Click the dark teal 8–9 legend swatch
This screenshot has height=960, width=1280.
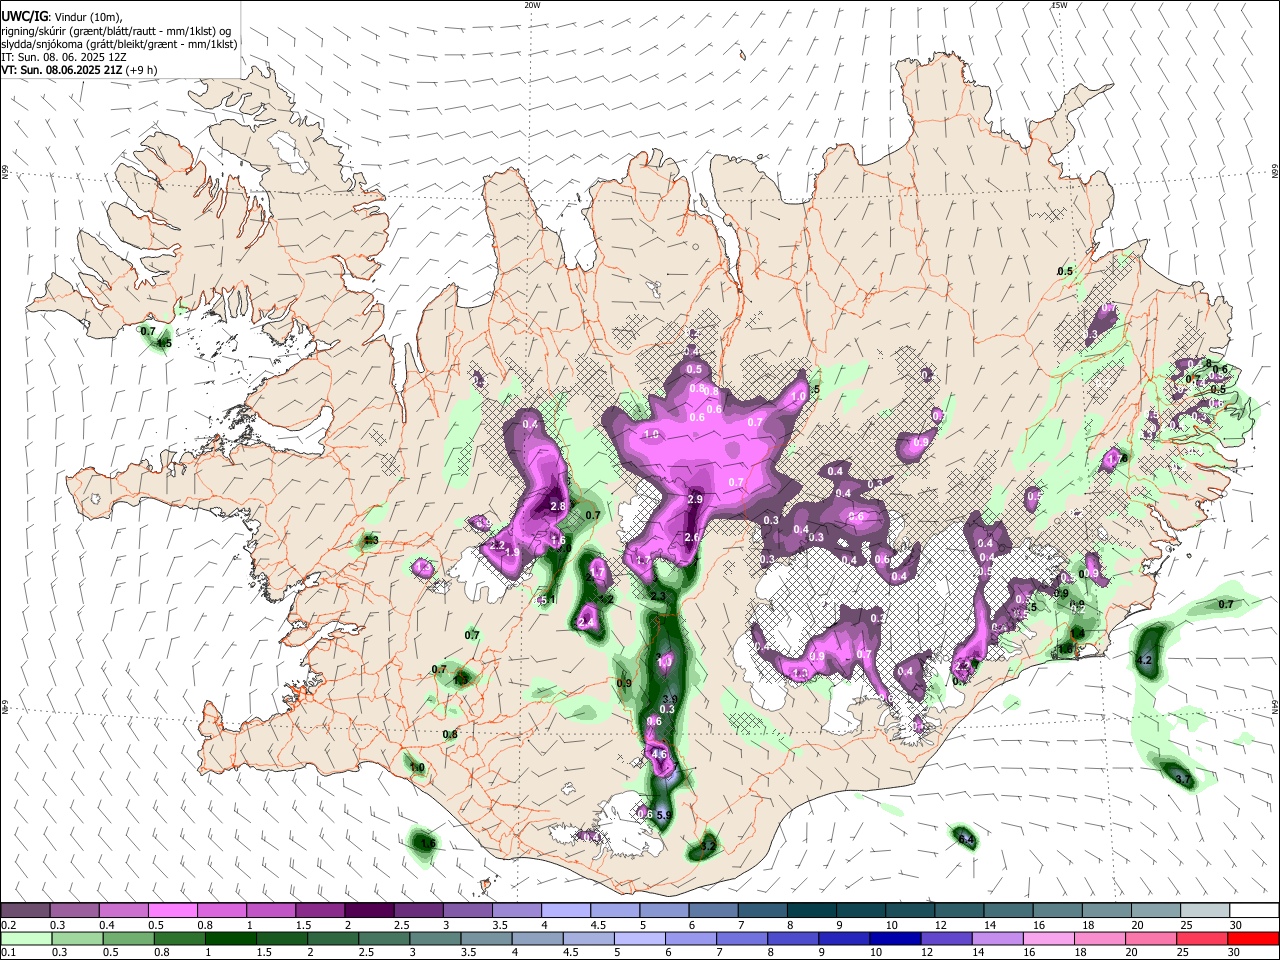pyautogui.click(x=811, y=910)
